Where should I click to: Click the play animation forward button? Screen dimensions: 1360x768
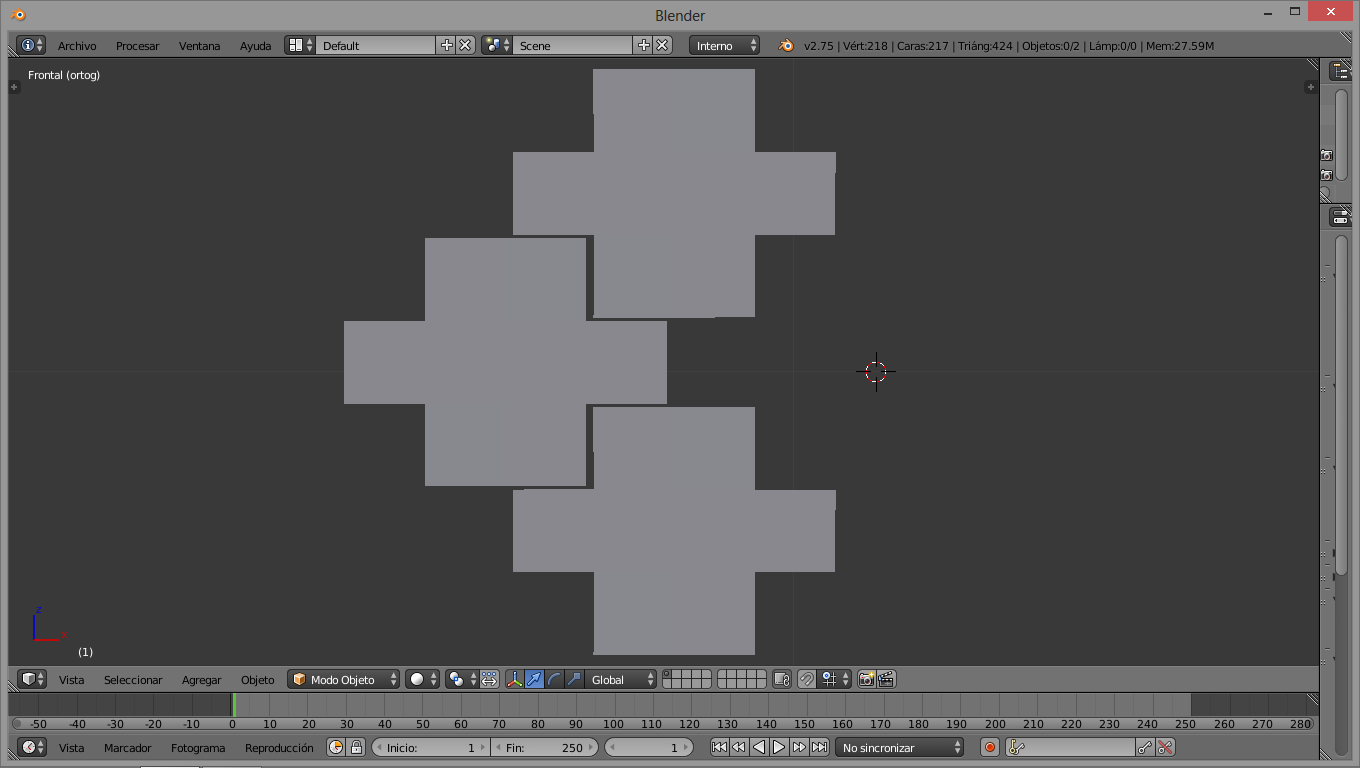click(779, 747)
